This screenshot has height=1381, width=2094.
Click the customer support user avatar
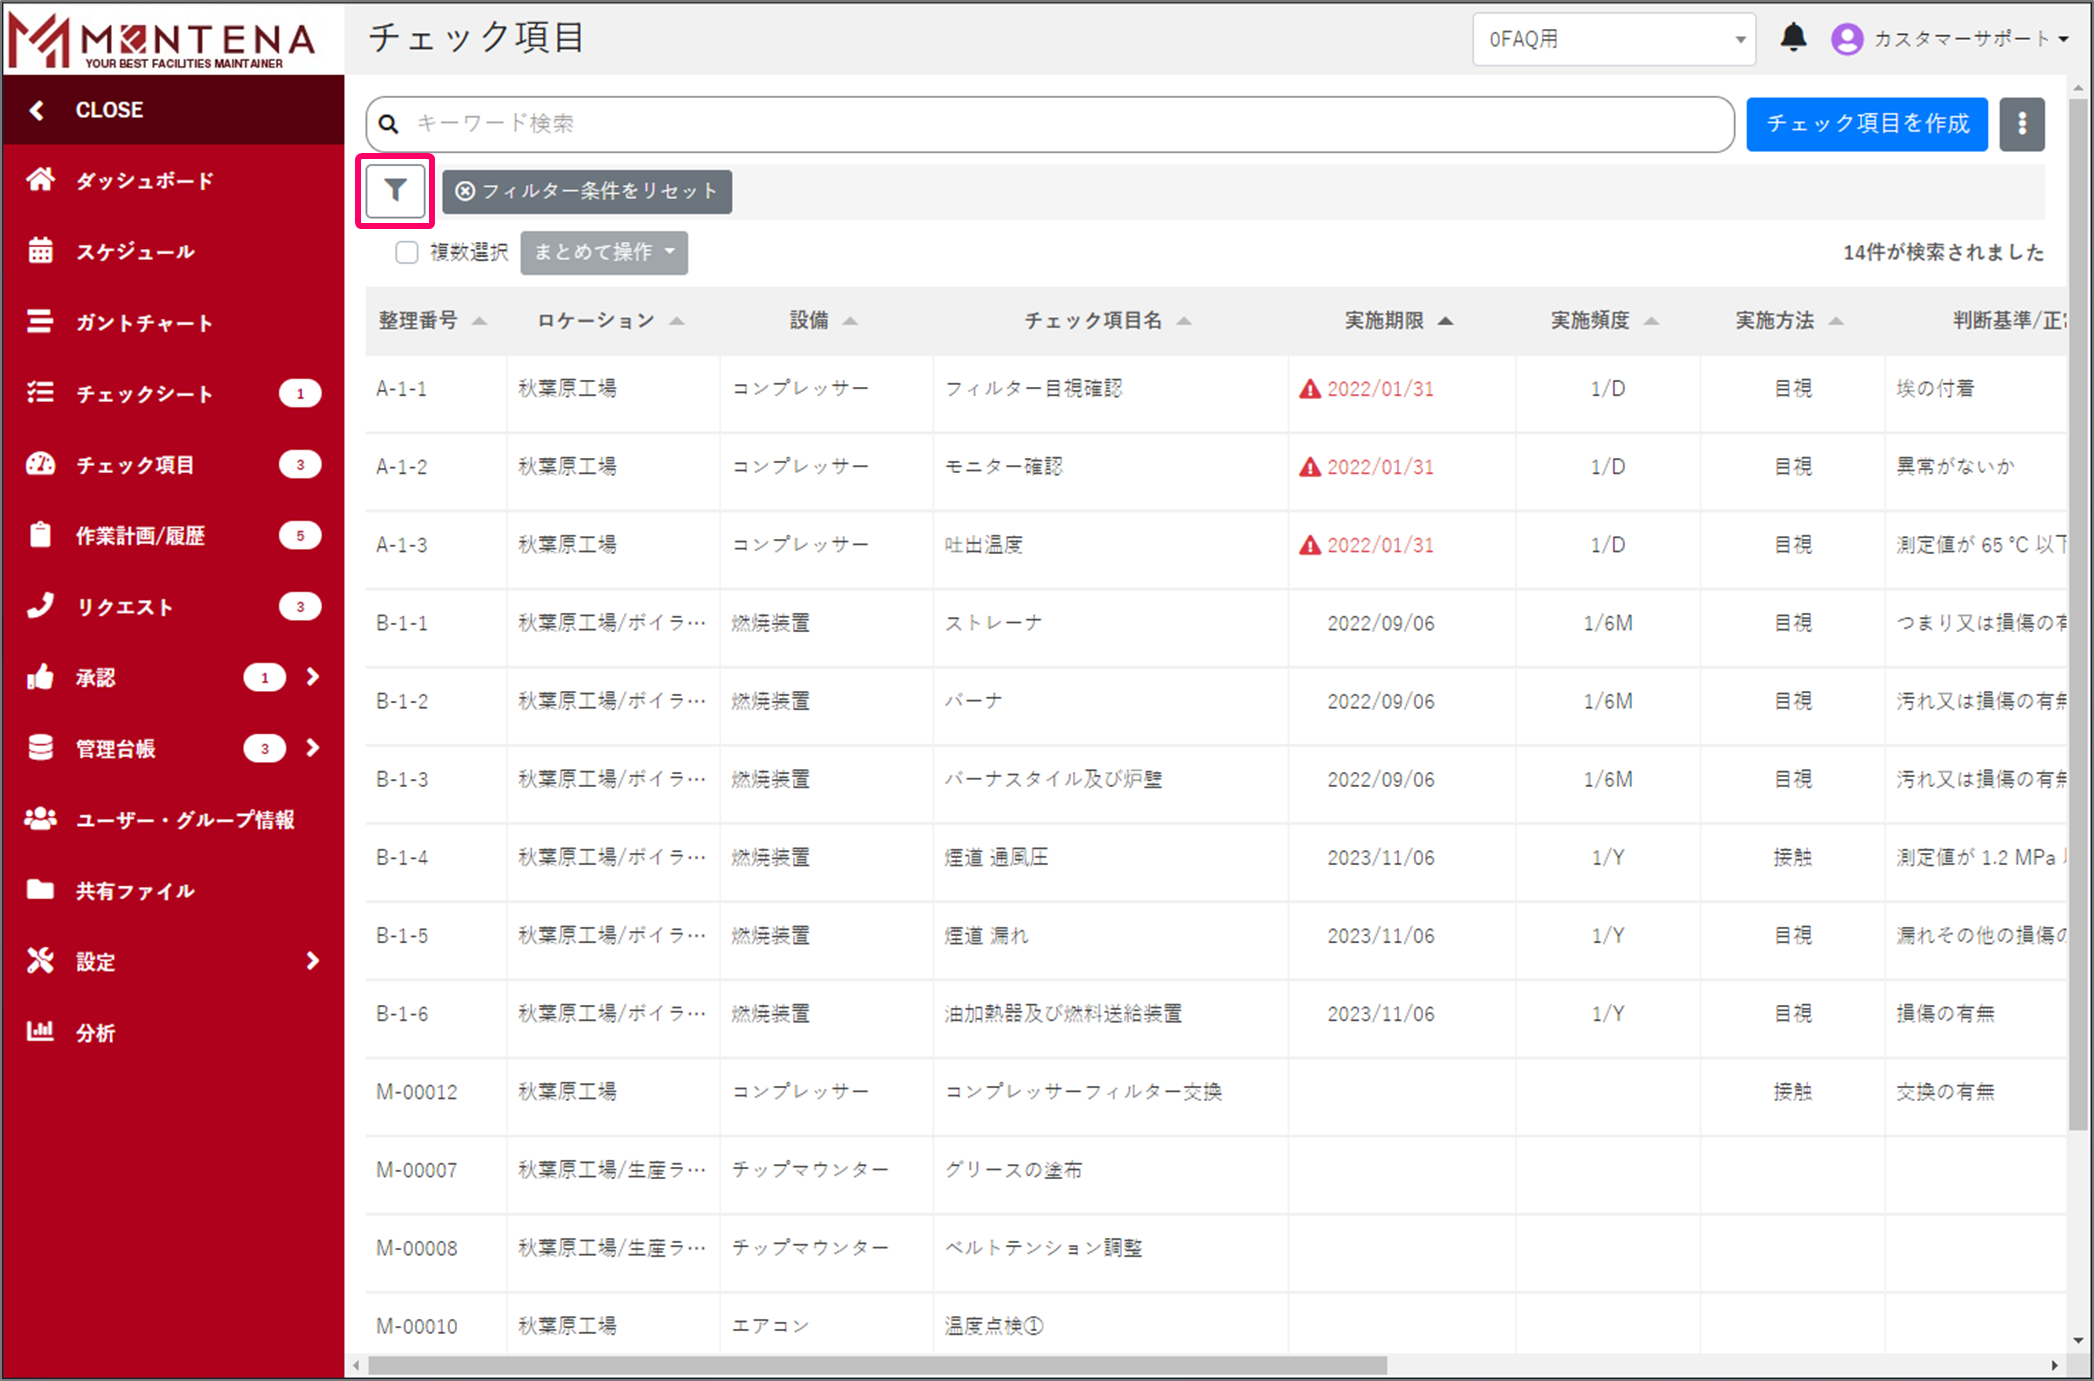coord(1846,39)
